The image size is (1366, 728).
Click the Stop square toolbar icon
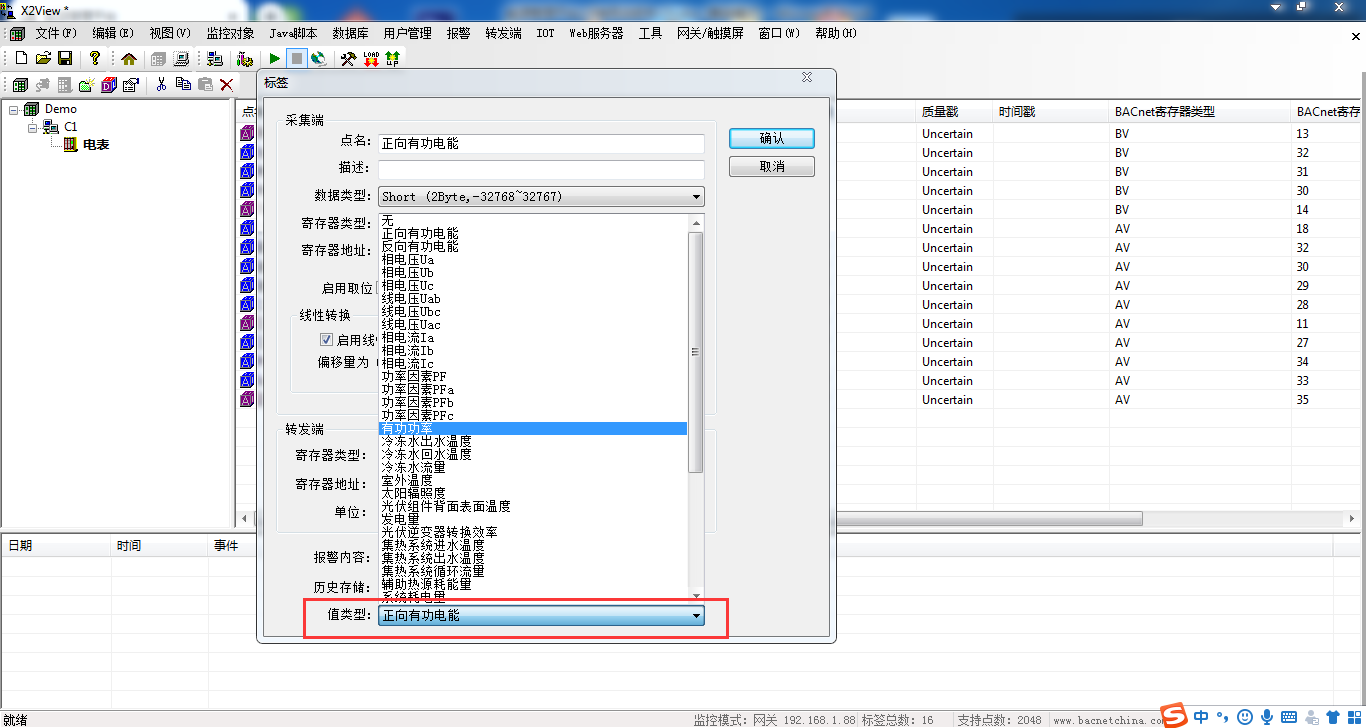point(297,59)
